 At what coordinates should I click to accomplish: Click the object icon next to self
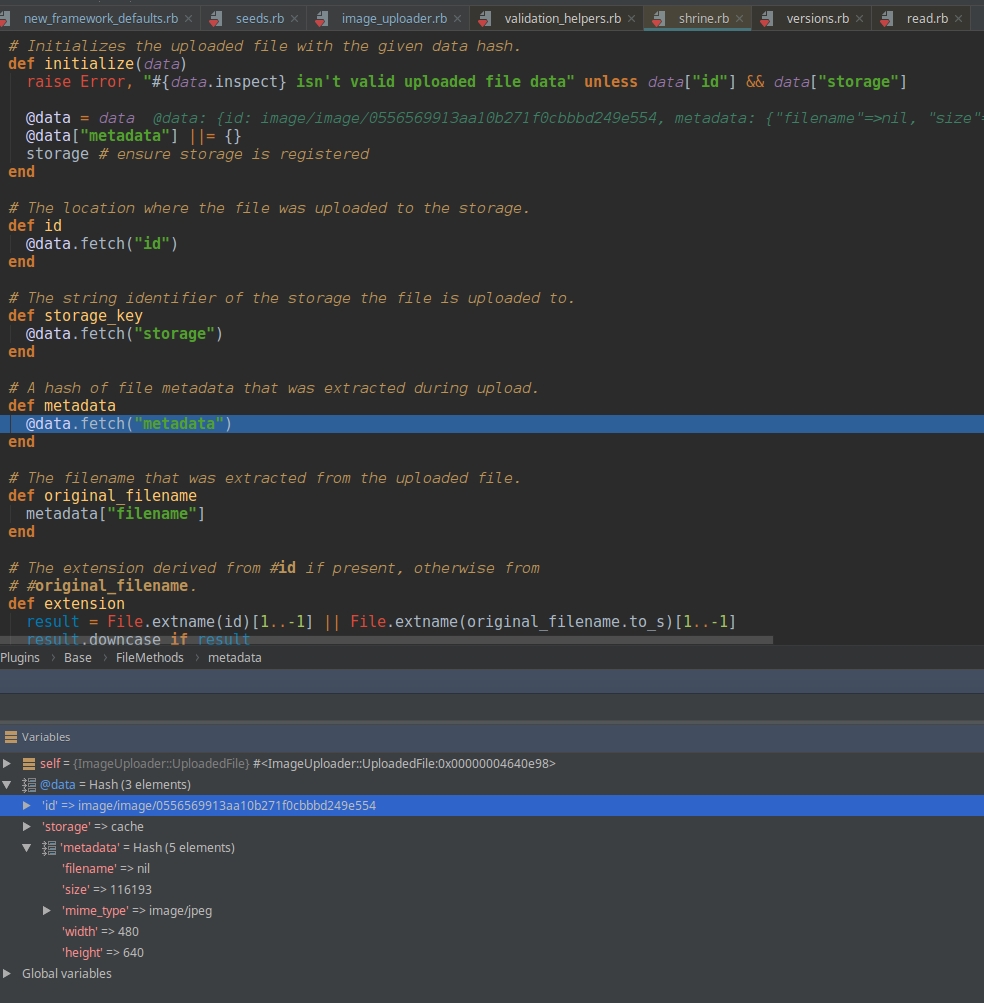tap(29, 763)
